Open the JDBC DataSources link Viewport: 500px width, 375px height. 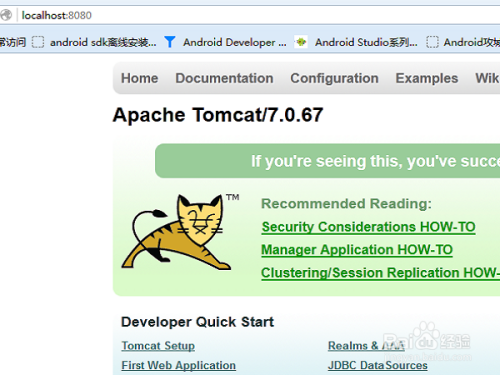(x=377, y=365)
